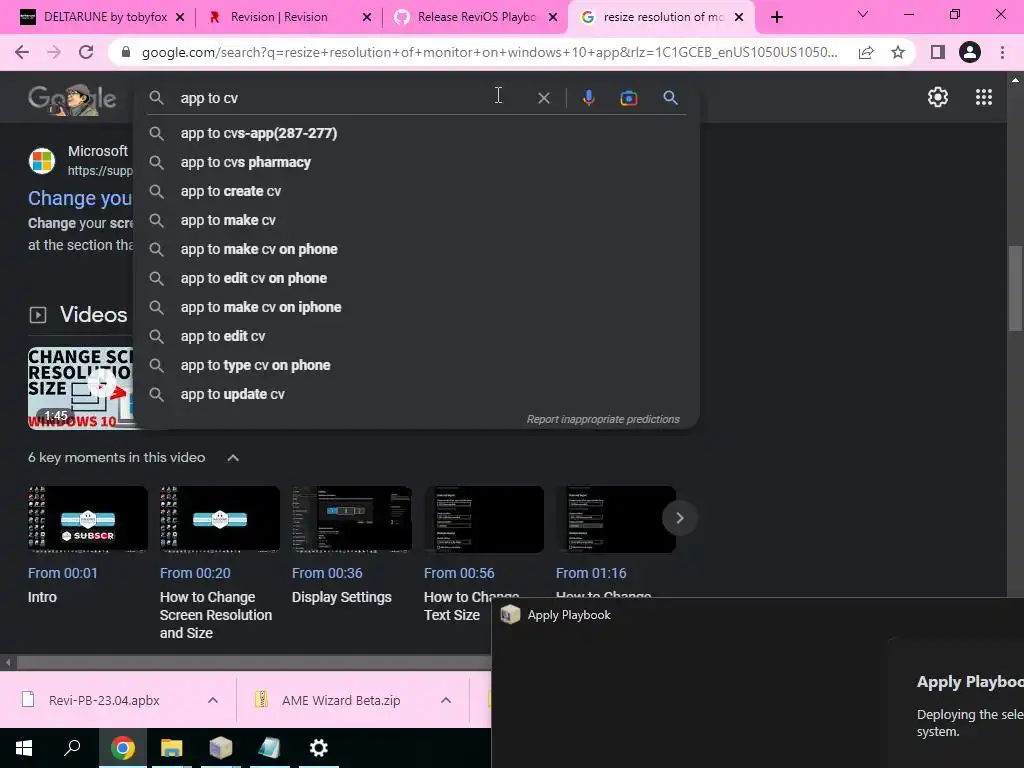Jump to 'From 00:01' Intro moment
Viewport: 1024px width, 768px height.
[x=63, y=573]
